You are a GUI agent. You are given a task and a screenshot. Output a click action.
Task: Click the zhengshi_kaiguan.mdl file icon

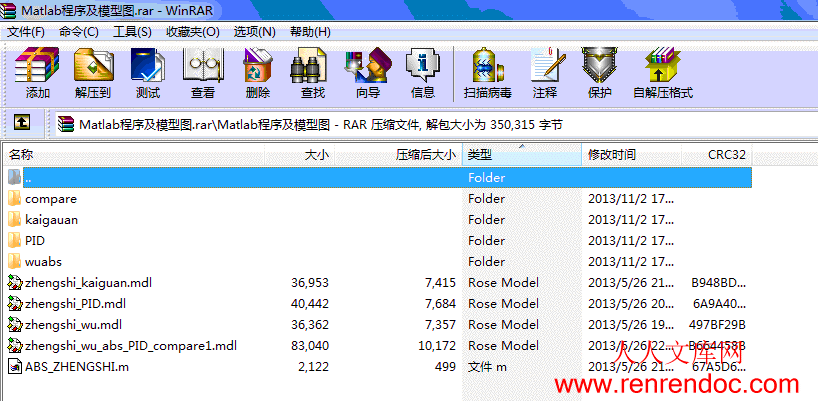coord(15,283)
